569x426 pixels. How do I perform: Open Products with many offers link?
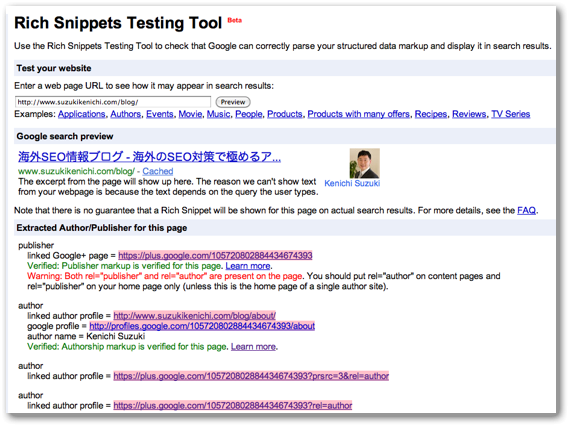pyautogui.click(x=359, y=114)
